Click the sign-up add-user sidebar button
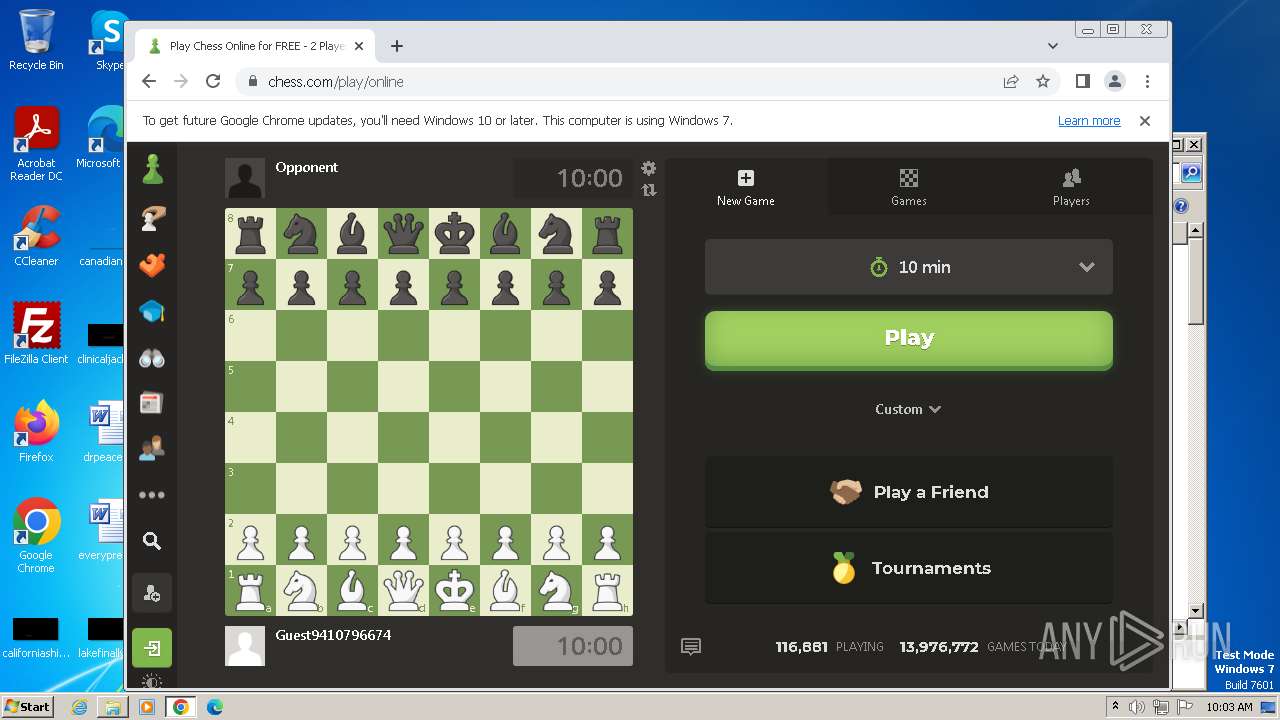Image resolution: width=1280 pixels, height=720 pixels. [x=152, y=594]
